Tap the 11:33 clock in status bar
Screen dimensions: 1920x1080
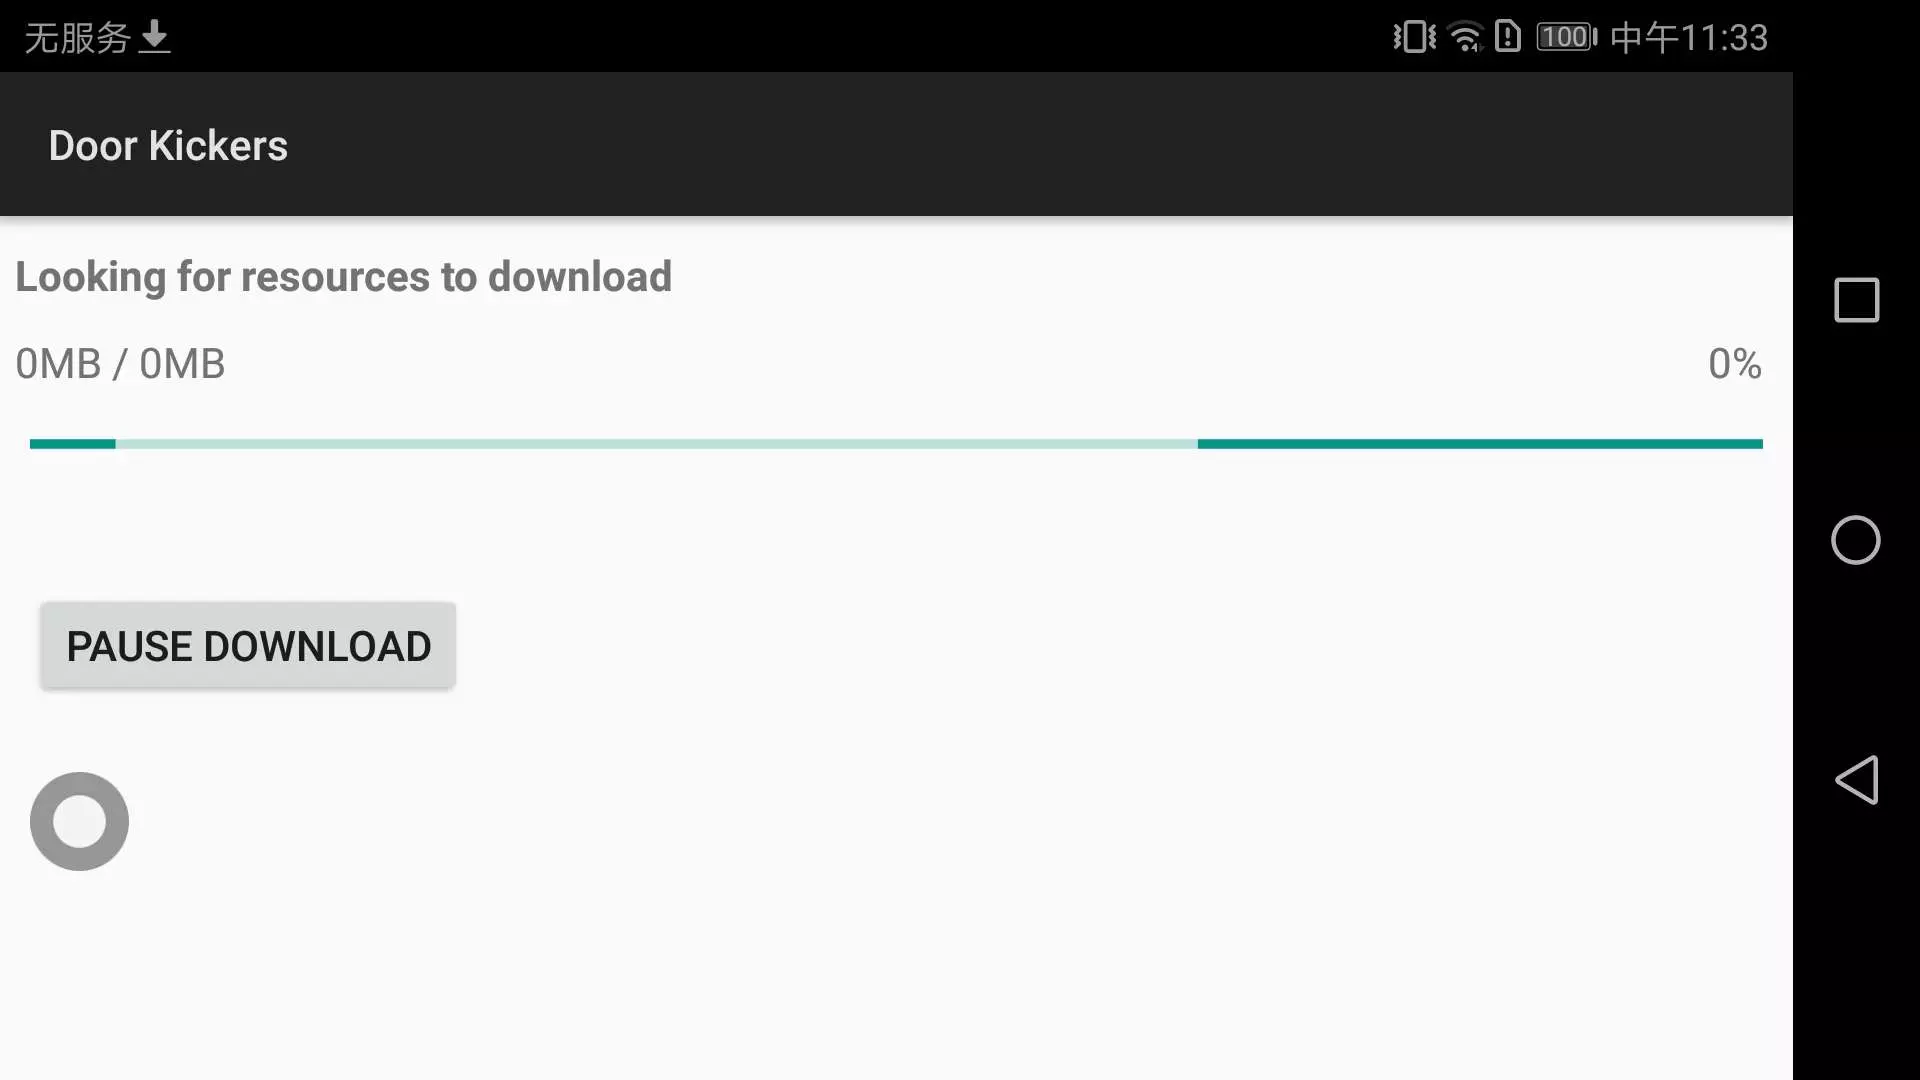1723,38
